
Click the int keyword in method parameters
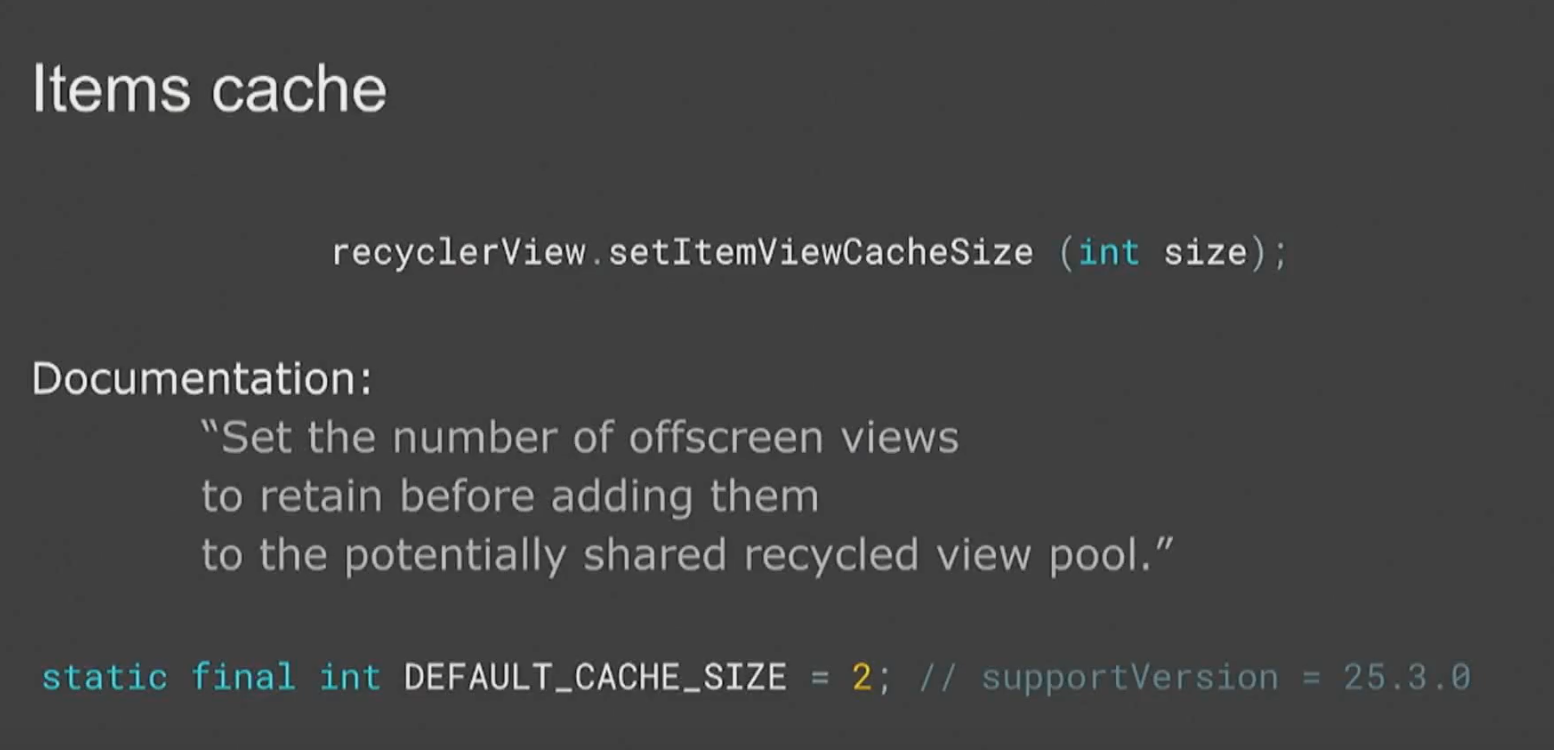pyautogui.click(x=1109, y=251)
